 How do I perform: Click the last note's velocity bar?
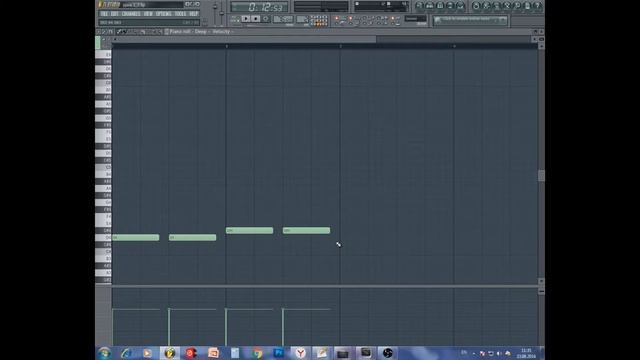click(283, 327)
